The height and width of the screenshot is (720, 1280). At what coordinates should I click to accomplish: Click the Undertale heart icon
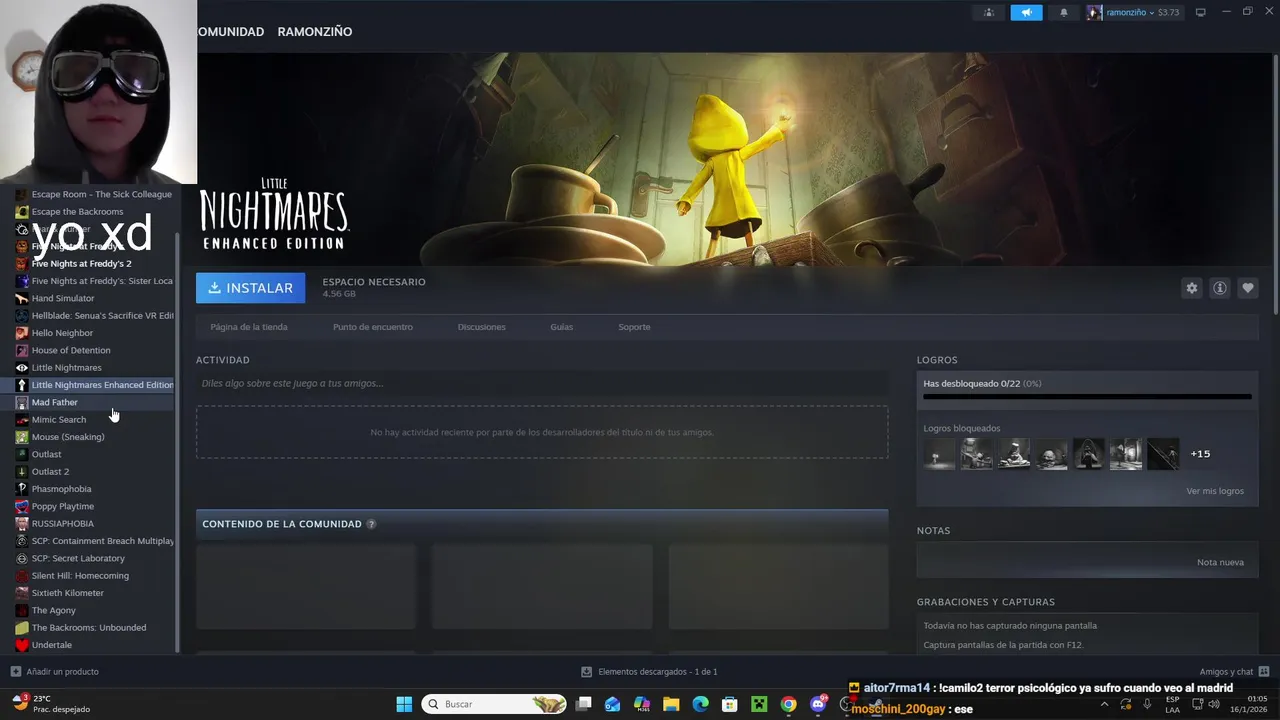22,645
